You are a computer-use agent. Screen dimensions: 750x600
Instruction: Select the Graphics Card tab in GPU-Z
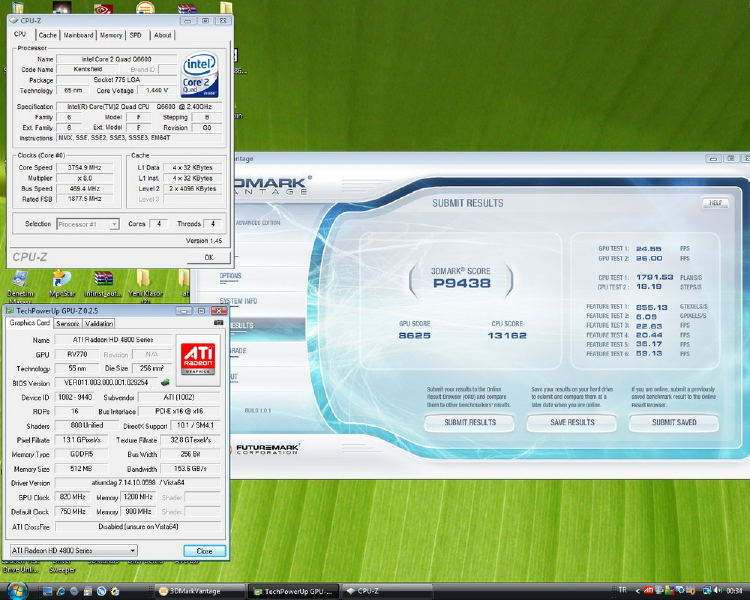pyautogui.click(x=30, y=323)
